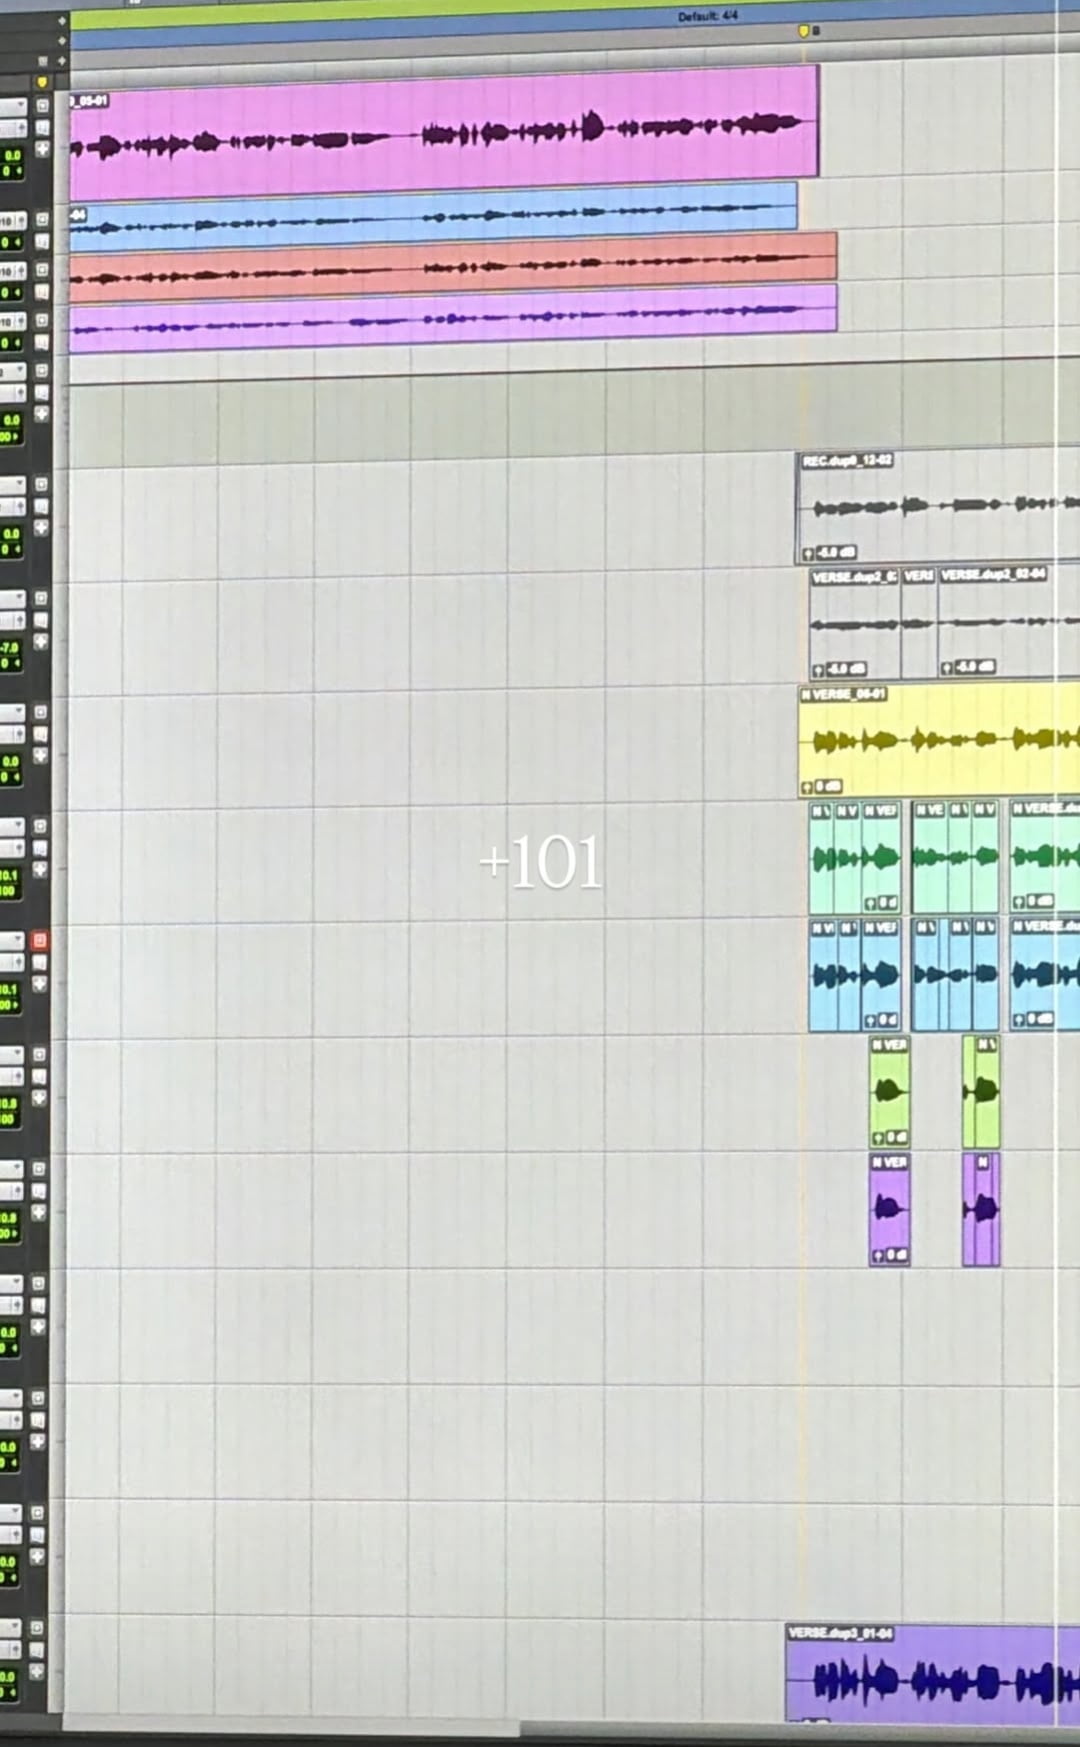Screen dimensions: 1080x1747
Task: Click the yellow marker icon in the marker ruler
Action: pyautogui.click(x=804, y=32)
